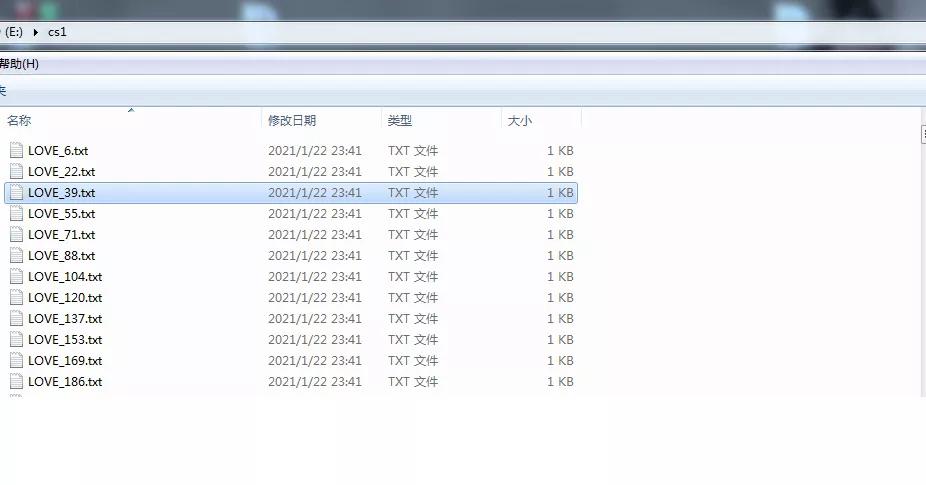The height and width of the screenshot is (485, 926).
Task: Click the cs1 folder in the address bar
Action: tap(57, 32)
